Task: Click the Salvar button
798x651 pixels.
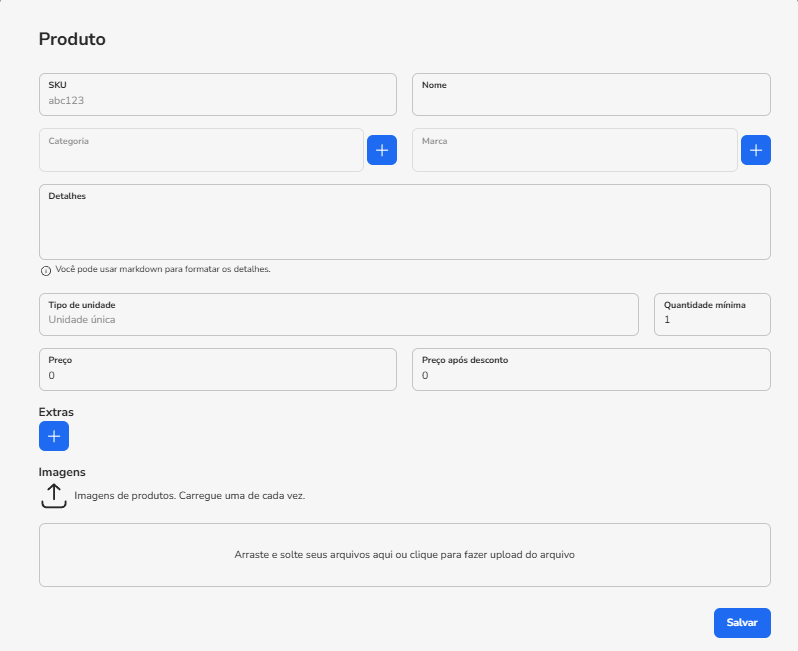Action: 742,622
